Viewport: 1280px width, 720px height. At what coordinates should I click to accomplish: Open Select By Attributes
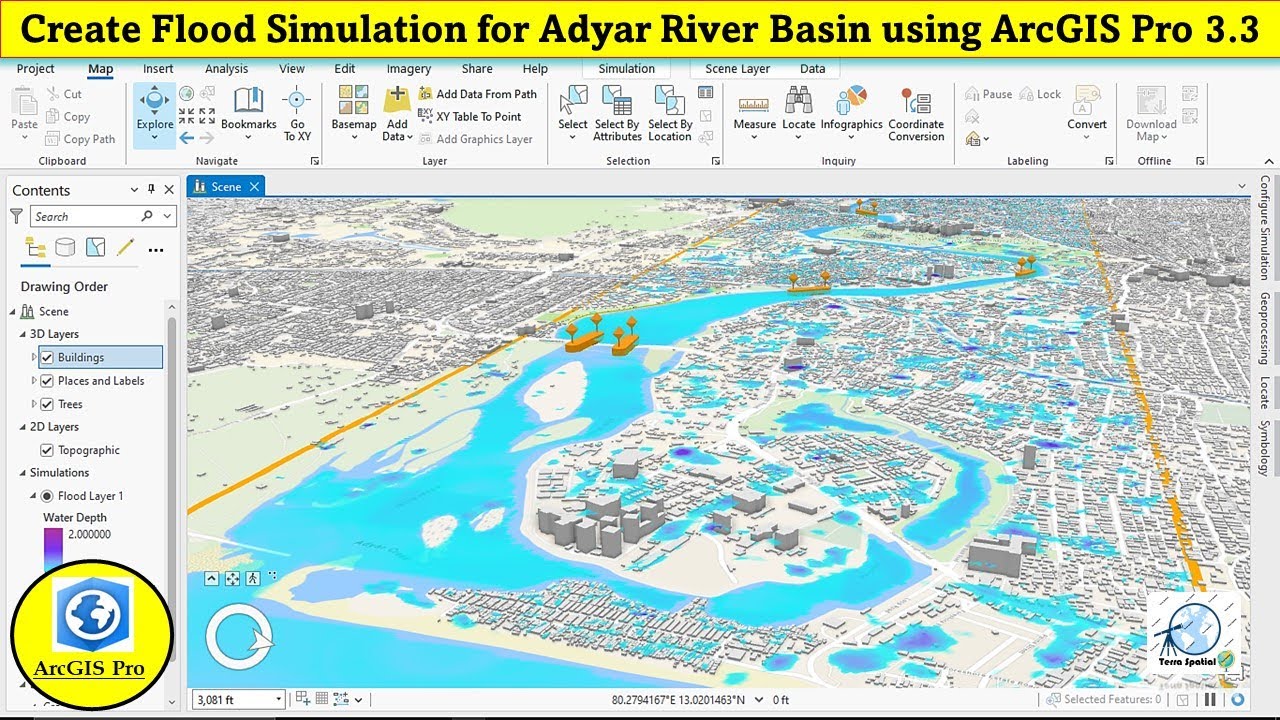point(617,113)
